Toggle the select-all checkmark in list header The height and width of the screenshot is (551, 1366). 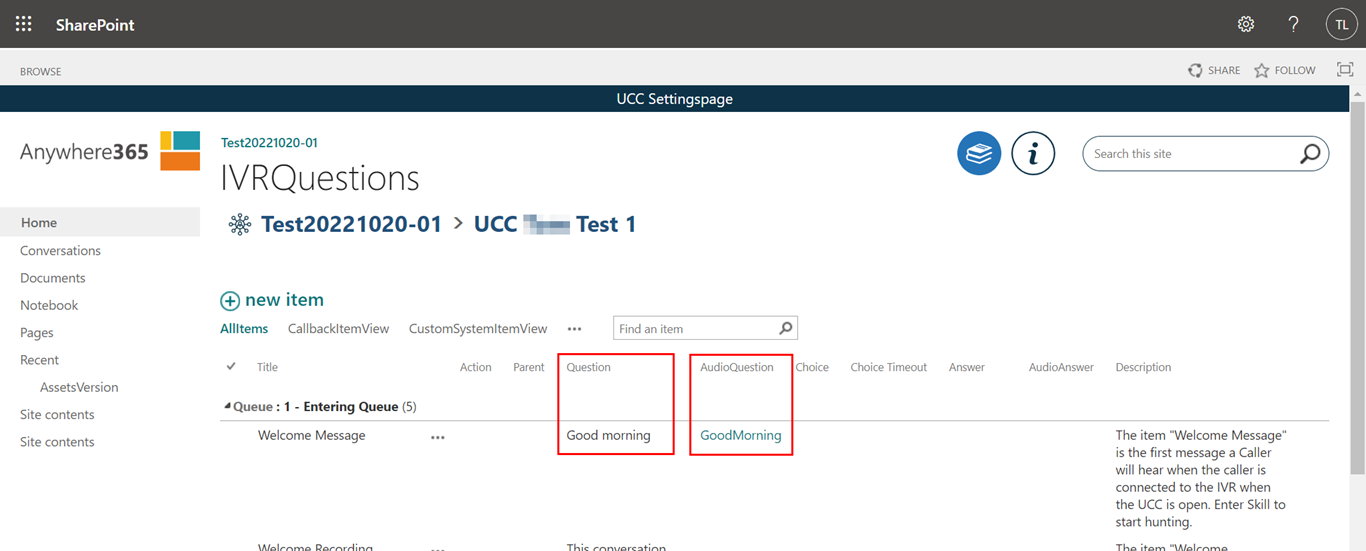[232, 367]
